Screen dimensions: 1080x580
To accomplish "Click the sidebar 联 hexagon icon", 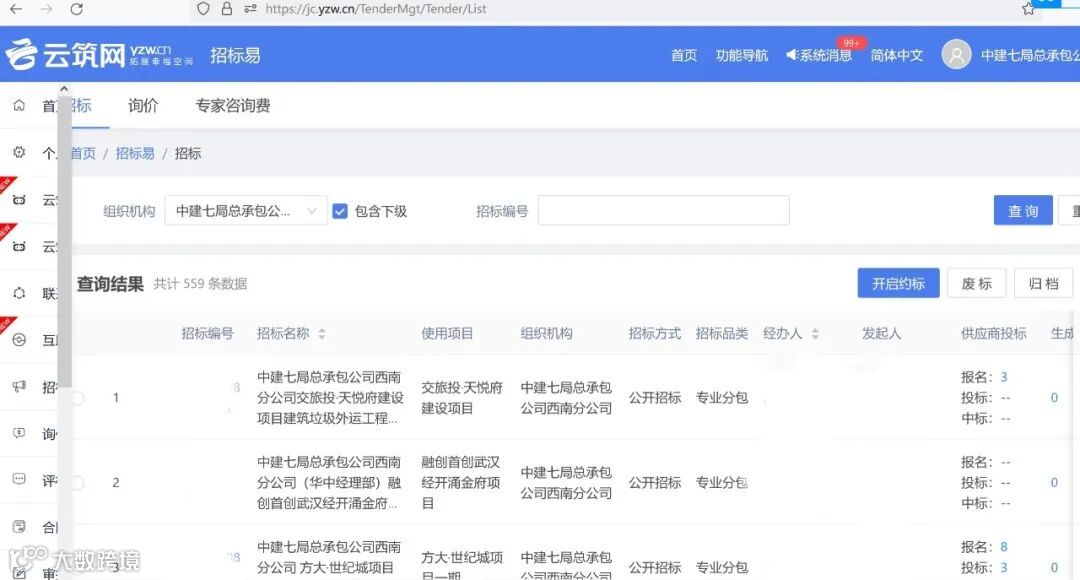I will click(x=19, y=293).
